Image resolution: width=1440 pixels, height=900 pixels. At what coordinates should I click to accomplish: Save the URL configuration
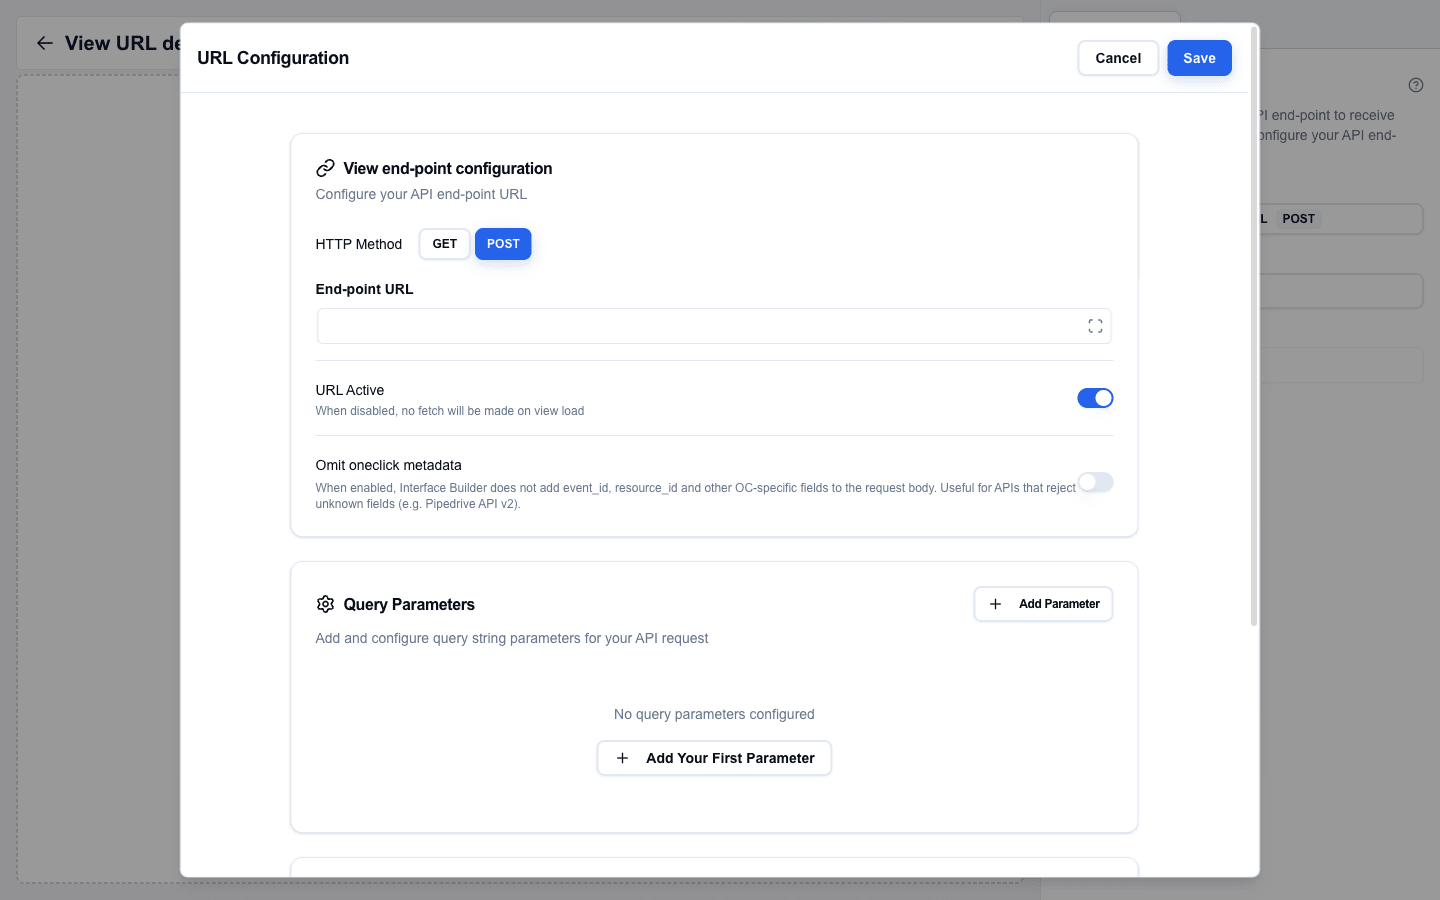coord(1199,58)
